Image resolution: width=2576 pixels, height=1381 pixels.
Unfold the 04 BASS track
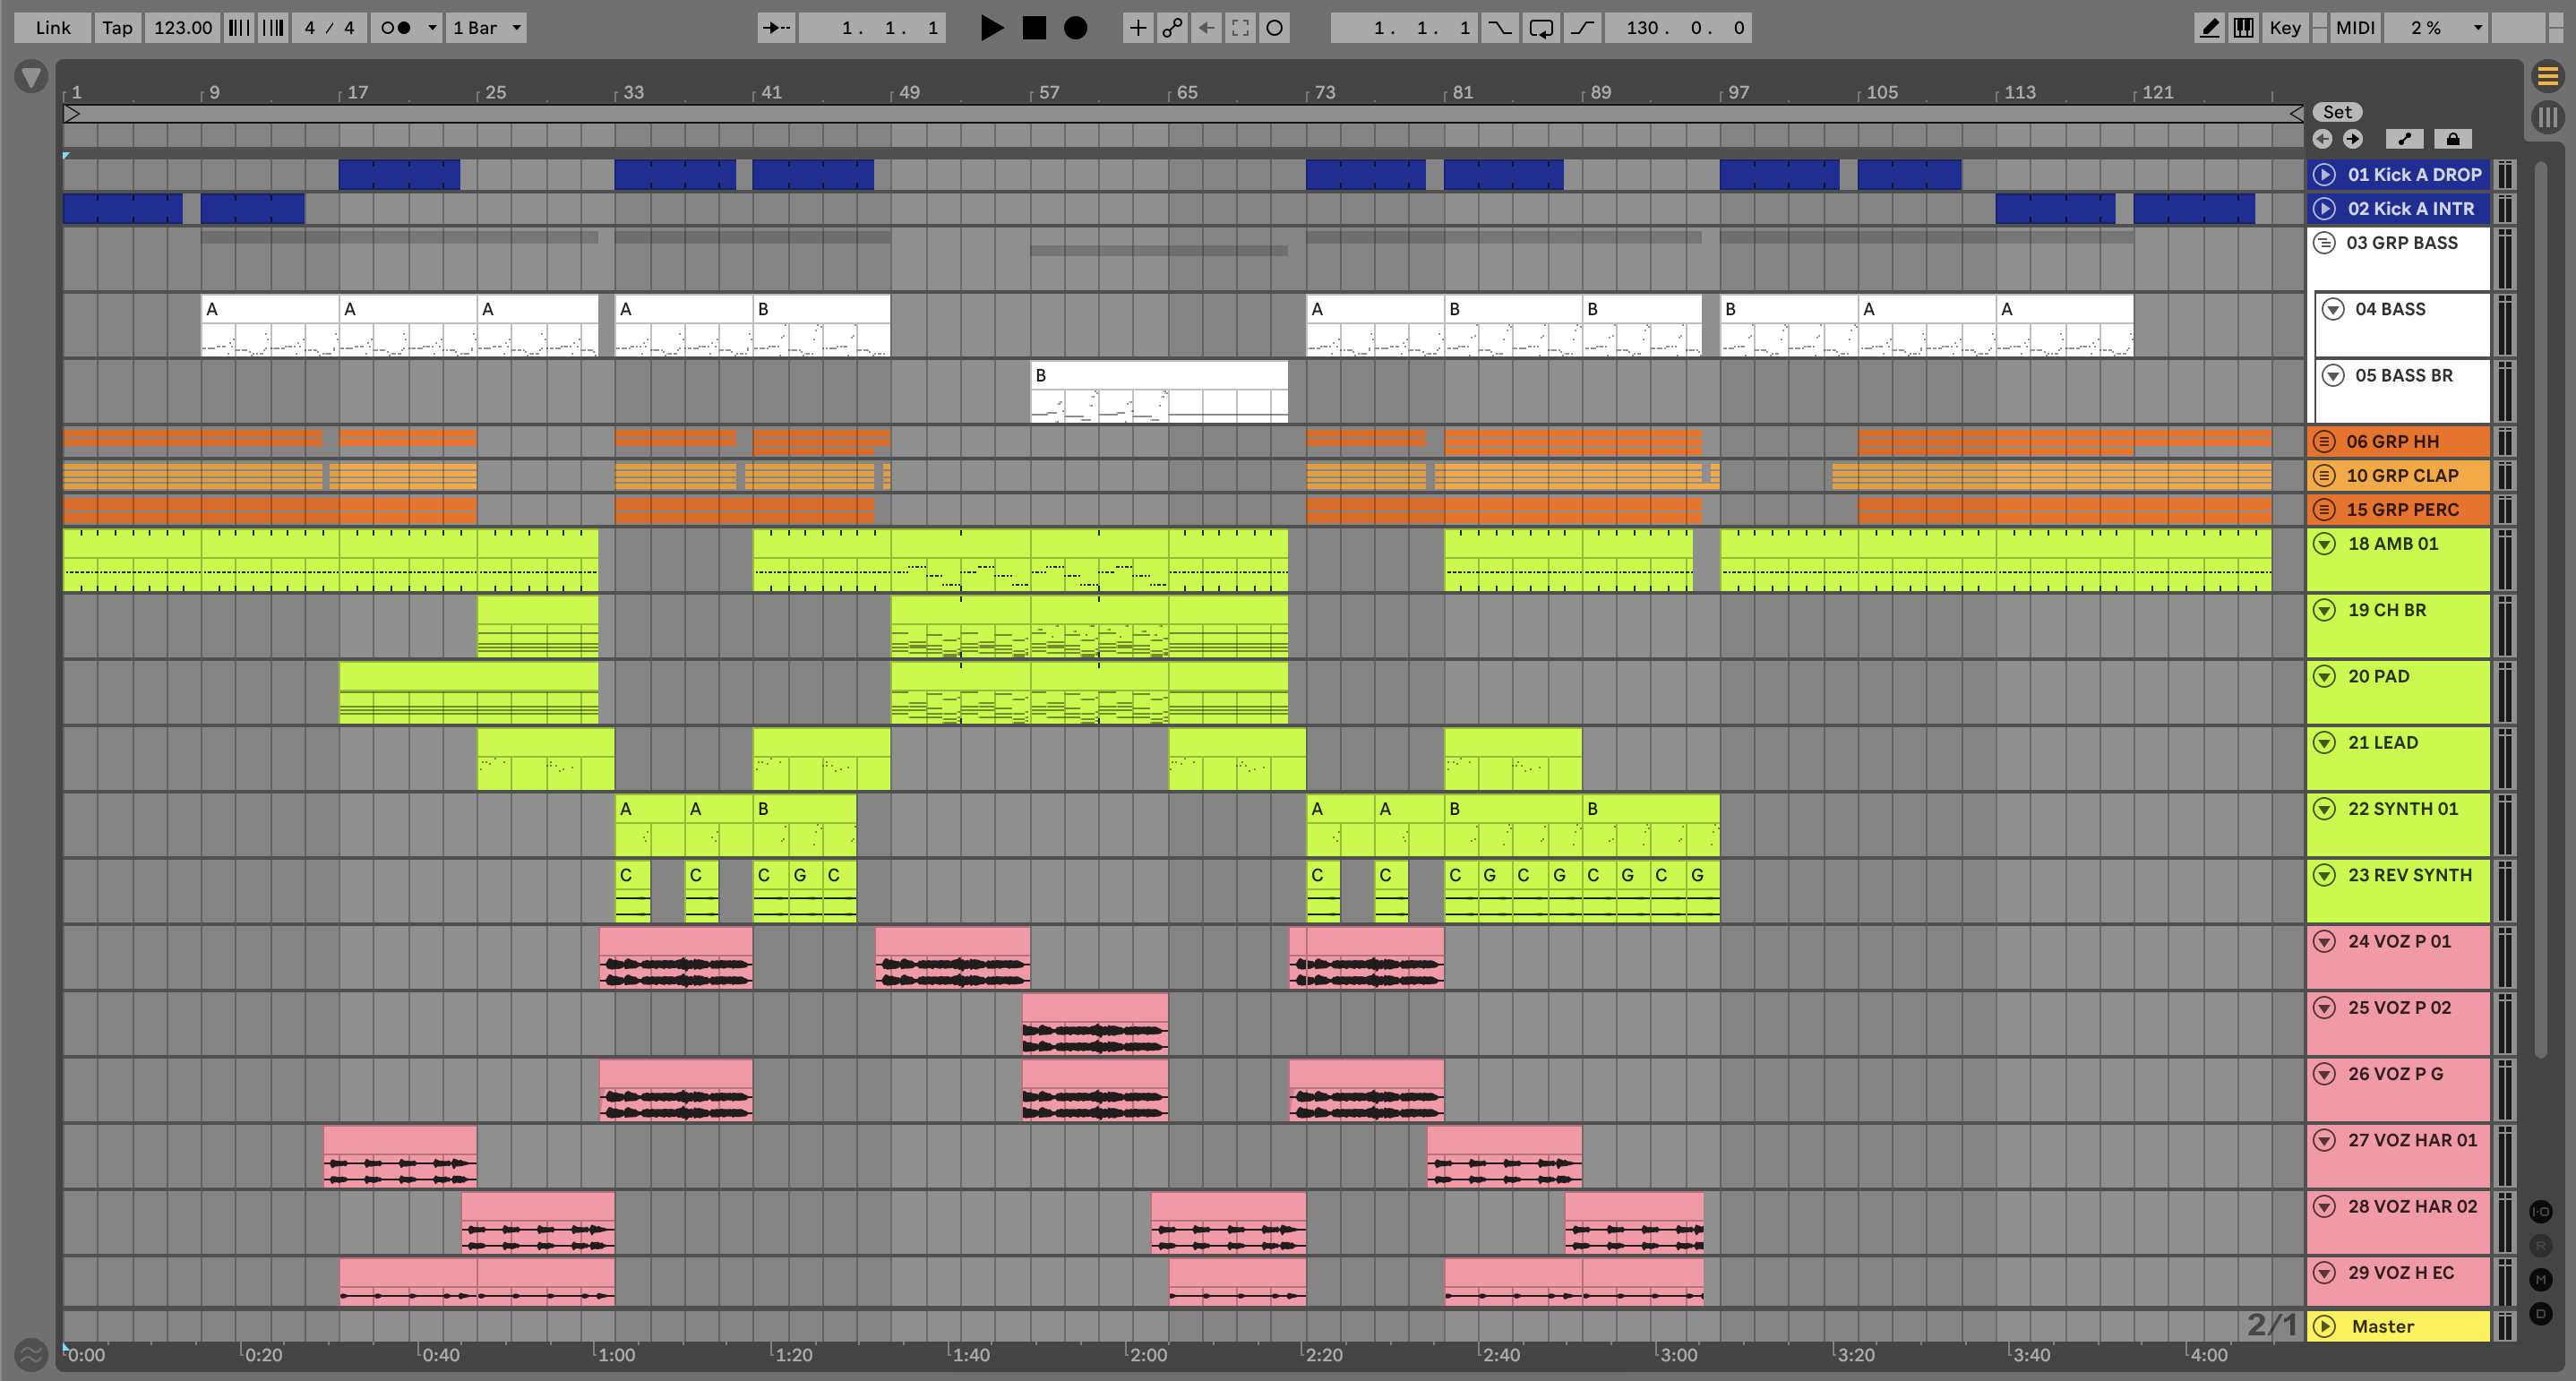click(2333, 309)
